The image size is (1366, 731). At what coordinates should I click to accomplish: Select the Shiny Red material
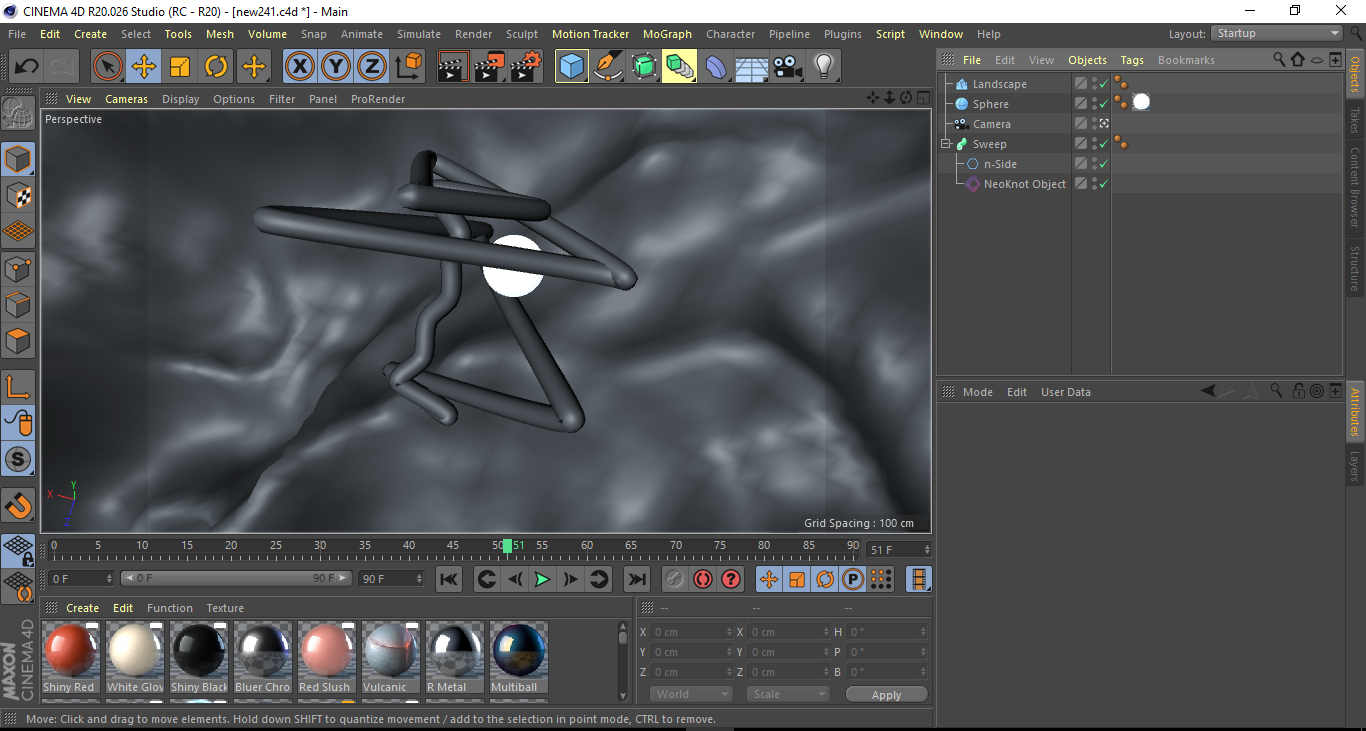[70, 657]
